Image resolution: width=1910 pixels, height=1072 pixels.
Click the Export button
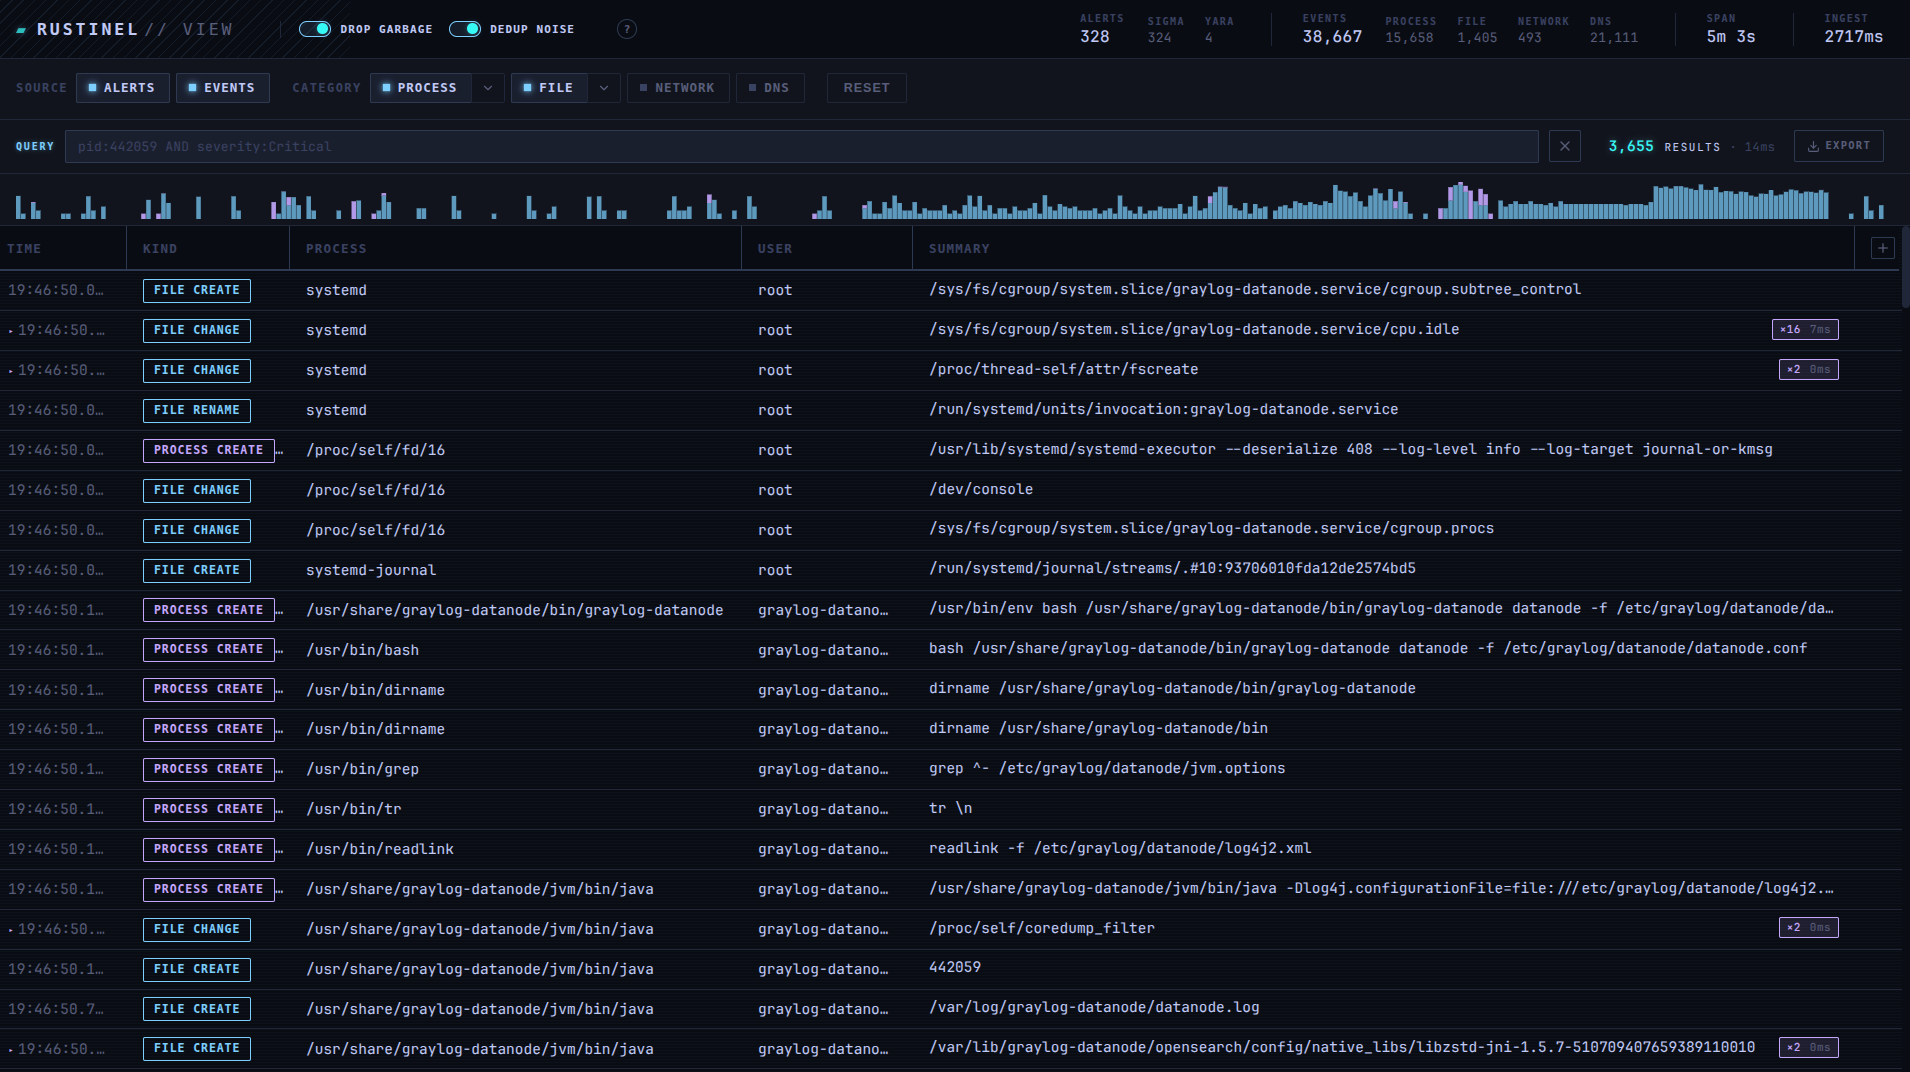pos(1838,146)
